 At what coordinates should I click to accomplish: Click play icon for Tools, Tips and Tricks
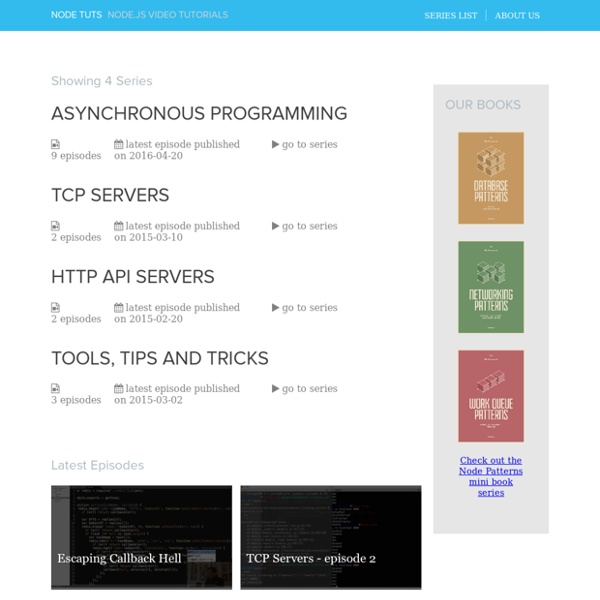[x=275, y=388]
